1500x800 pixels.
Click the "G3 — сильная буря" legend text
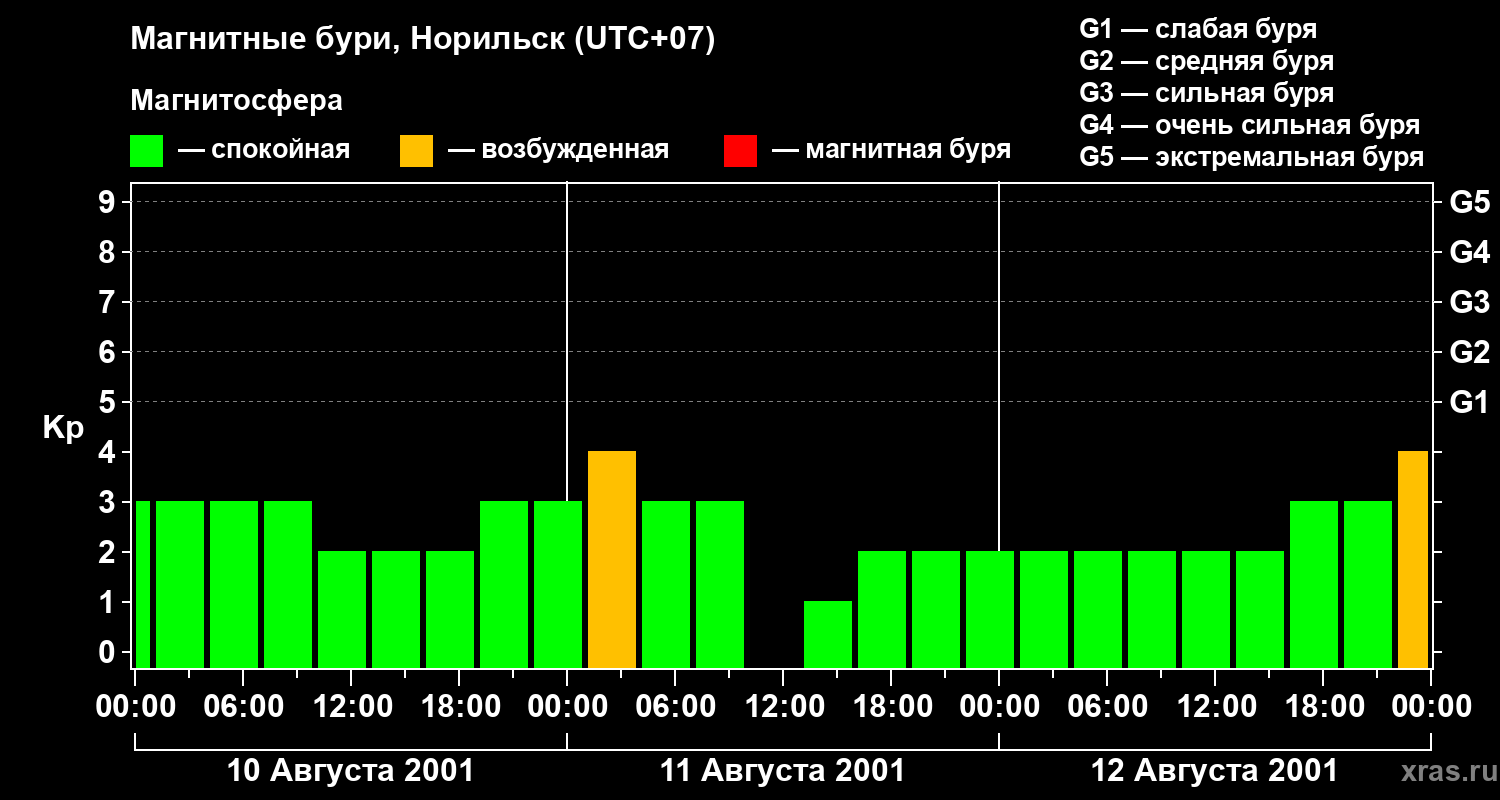click(1206, 93)
